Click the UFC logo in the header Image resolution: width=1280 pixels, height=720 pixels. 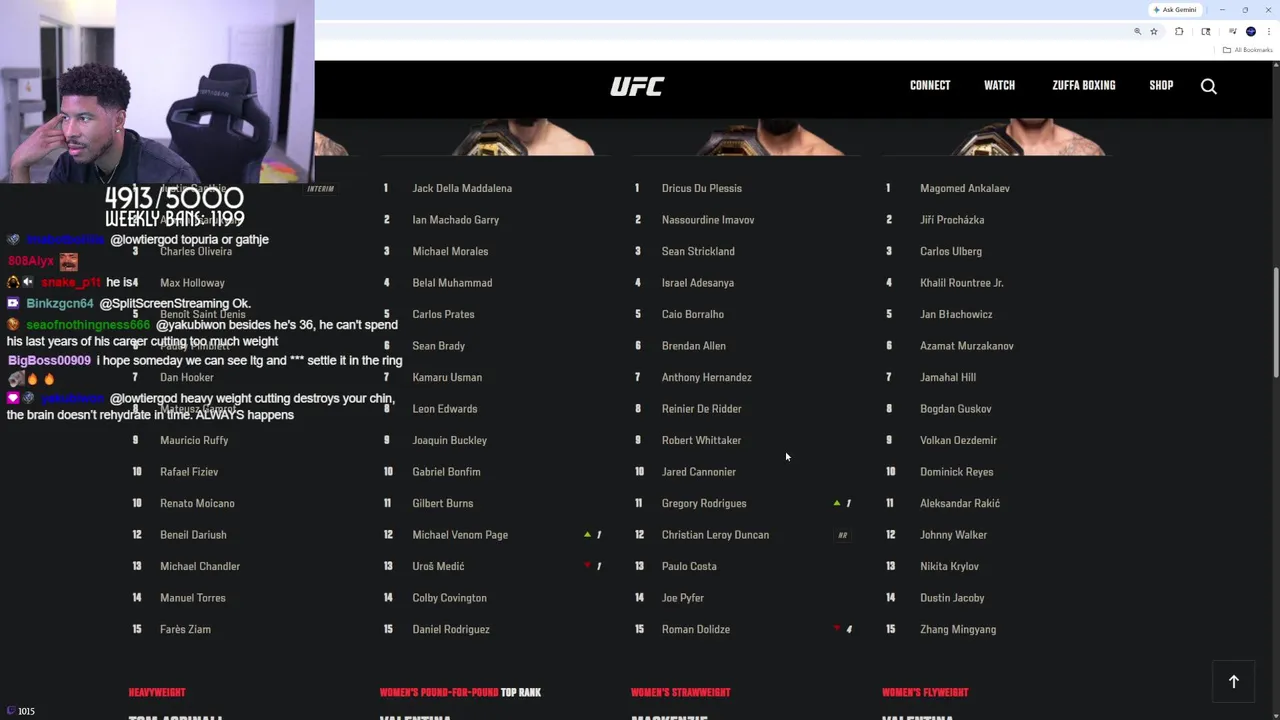(637, 86)
